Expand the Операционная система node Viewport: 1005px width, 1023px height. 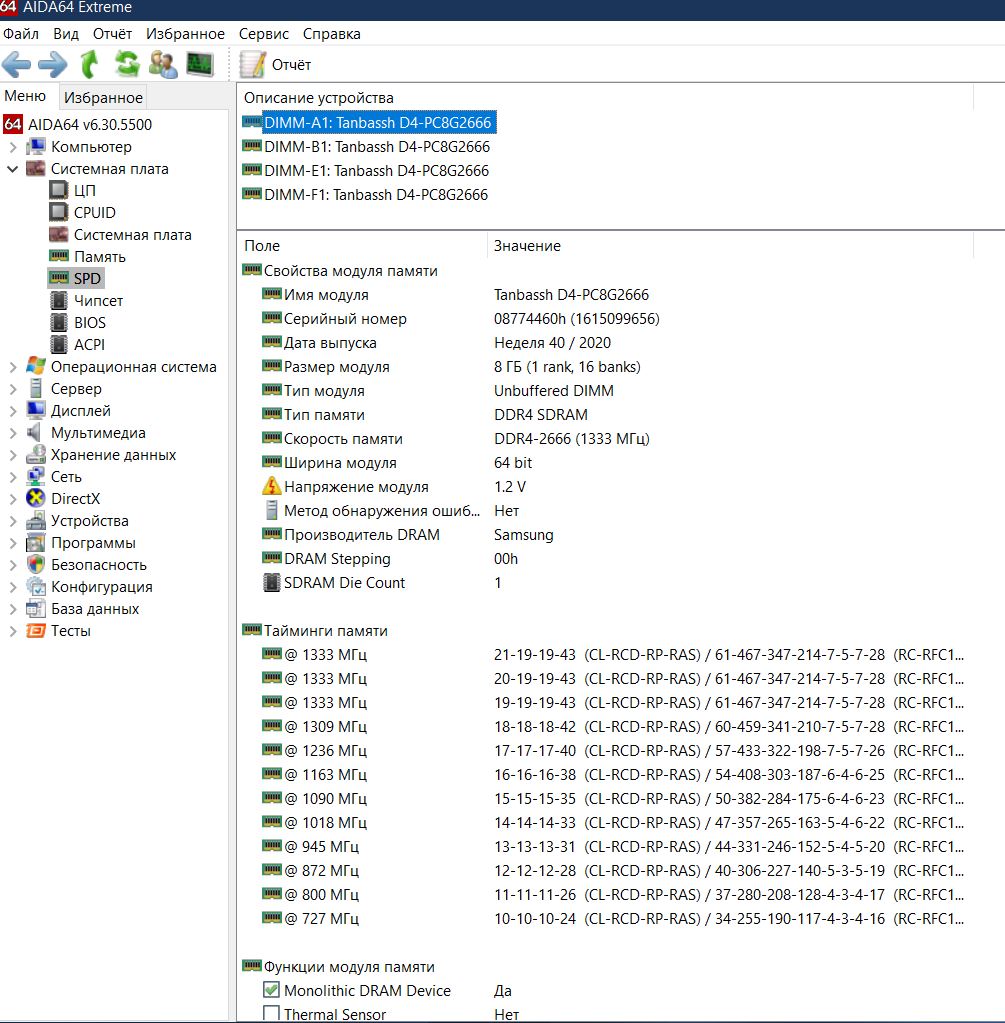[x=12, y=367]
